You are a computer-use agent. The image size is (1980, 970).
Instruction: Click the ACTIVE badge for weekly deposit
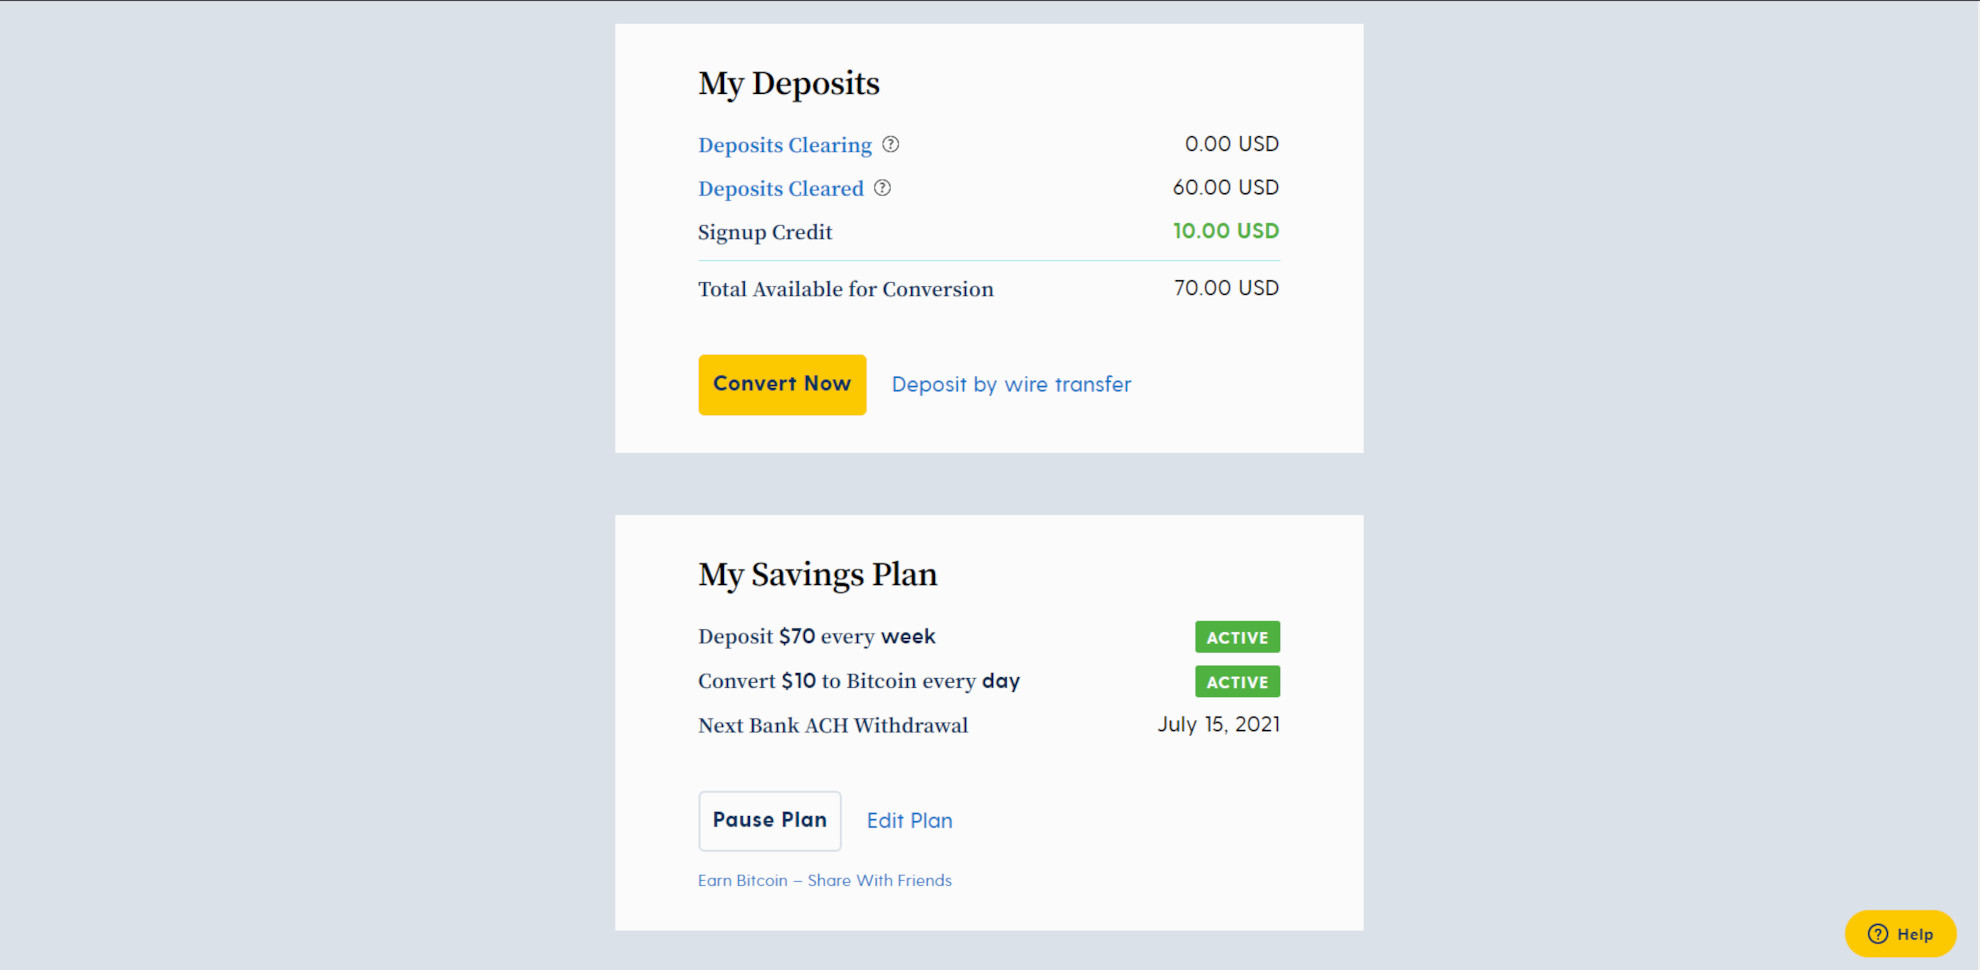coord(1237,637)
